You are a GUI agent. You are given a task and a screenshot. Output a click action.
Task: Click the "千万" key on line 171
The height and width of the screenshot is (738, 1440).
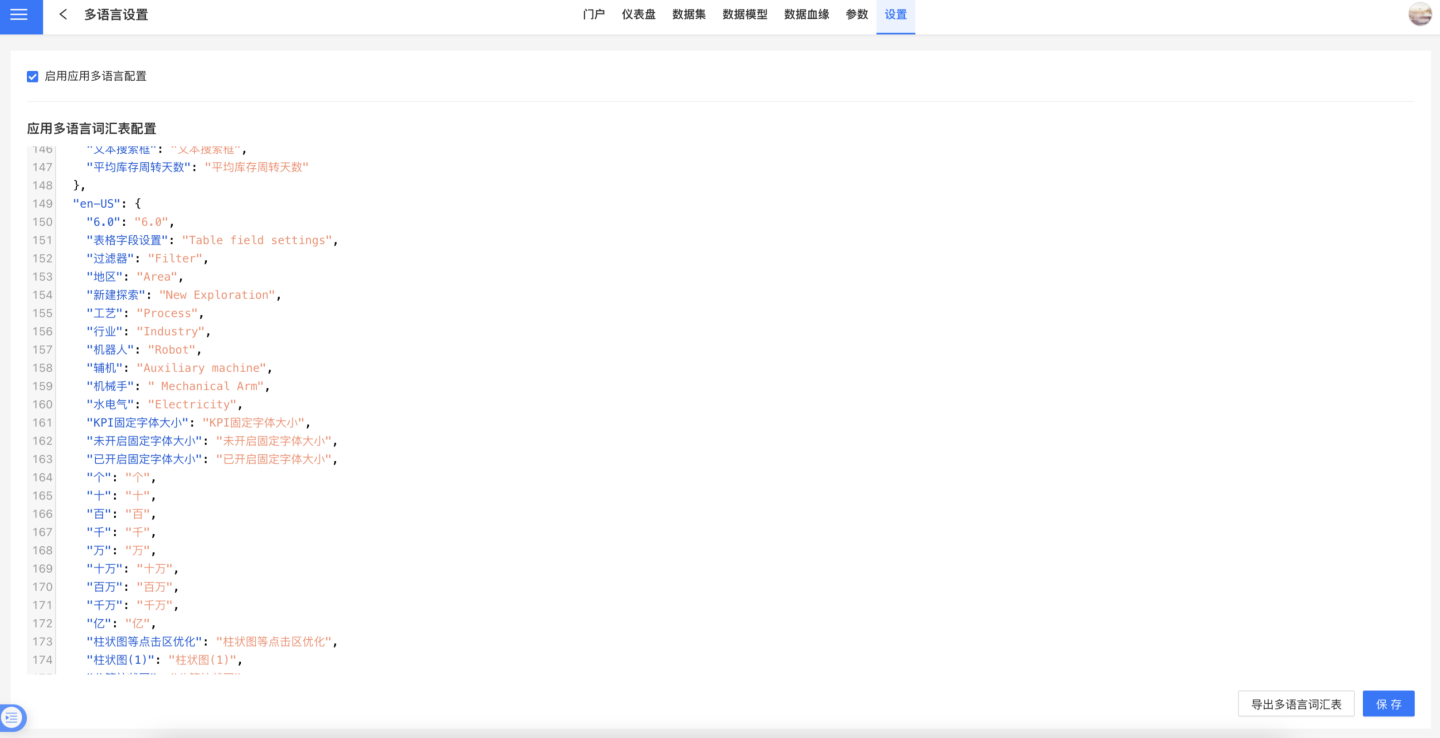105,605
